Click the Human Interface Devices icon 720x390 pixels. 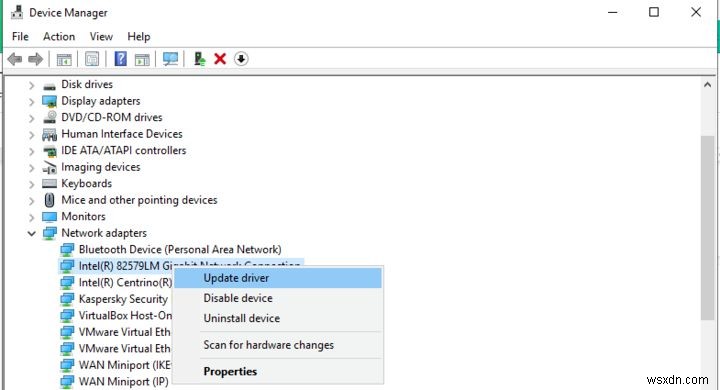pyautogui.click(x=50, y=134)
